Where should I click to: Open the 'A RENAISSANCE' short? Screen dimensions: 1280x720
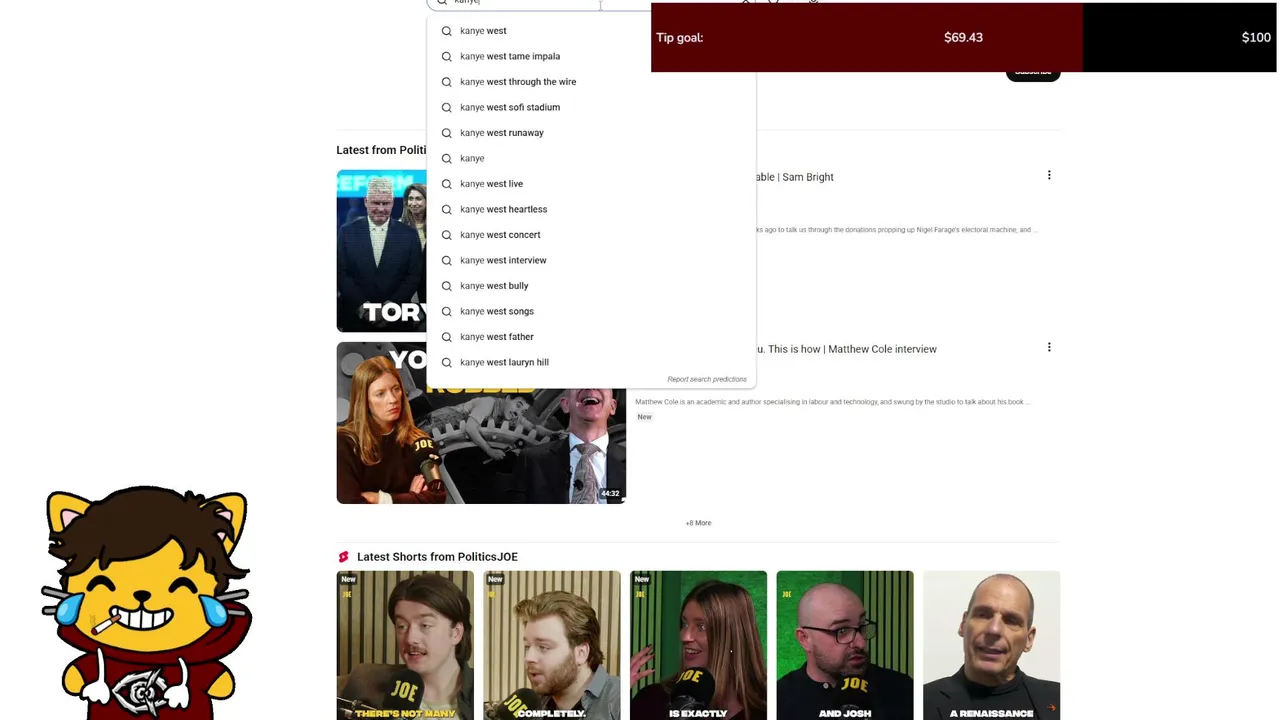991,645
